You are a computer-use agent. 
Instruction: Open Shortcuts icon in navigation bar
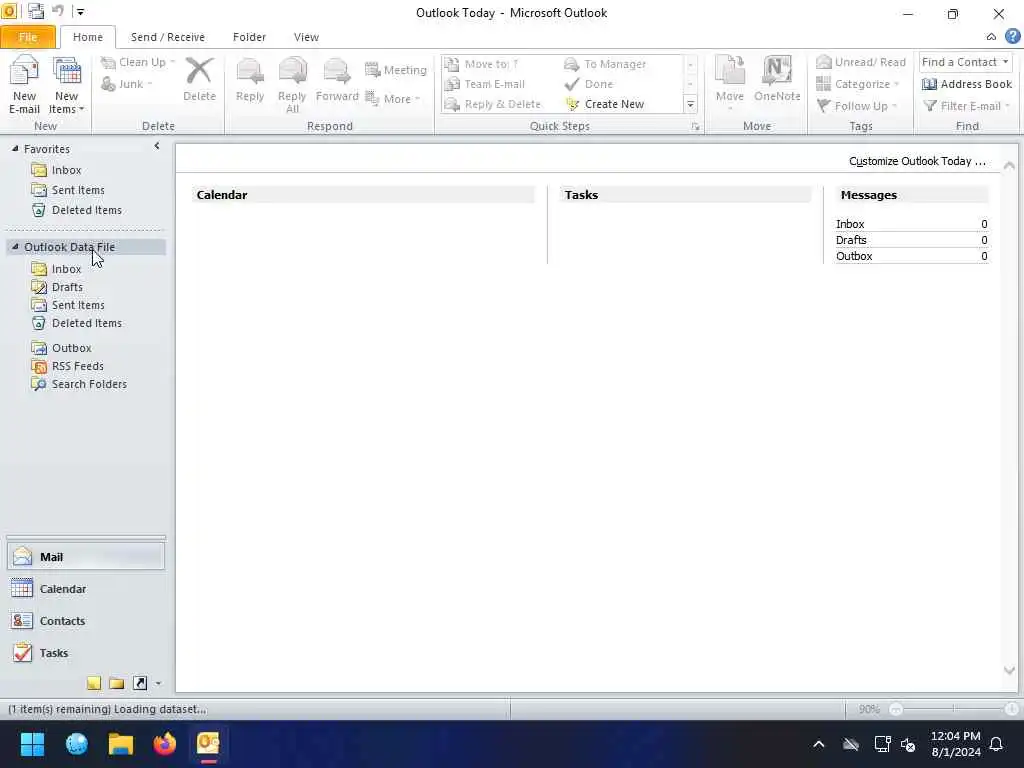[140, 683]
